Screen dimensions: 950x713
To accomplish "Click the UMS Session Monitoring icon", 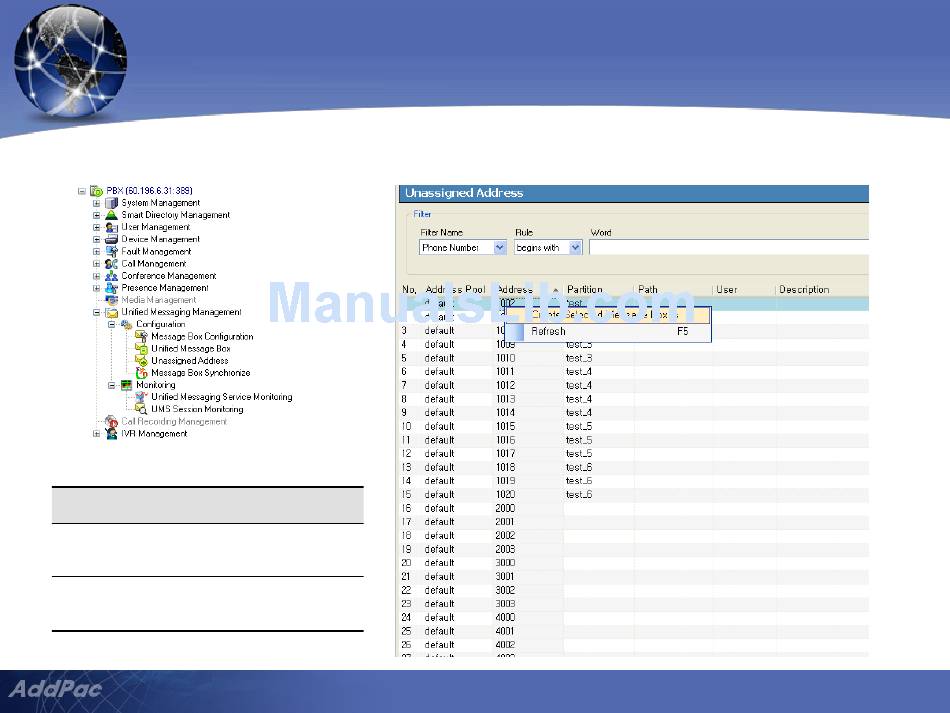I will [142, 409].
